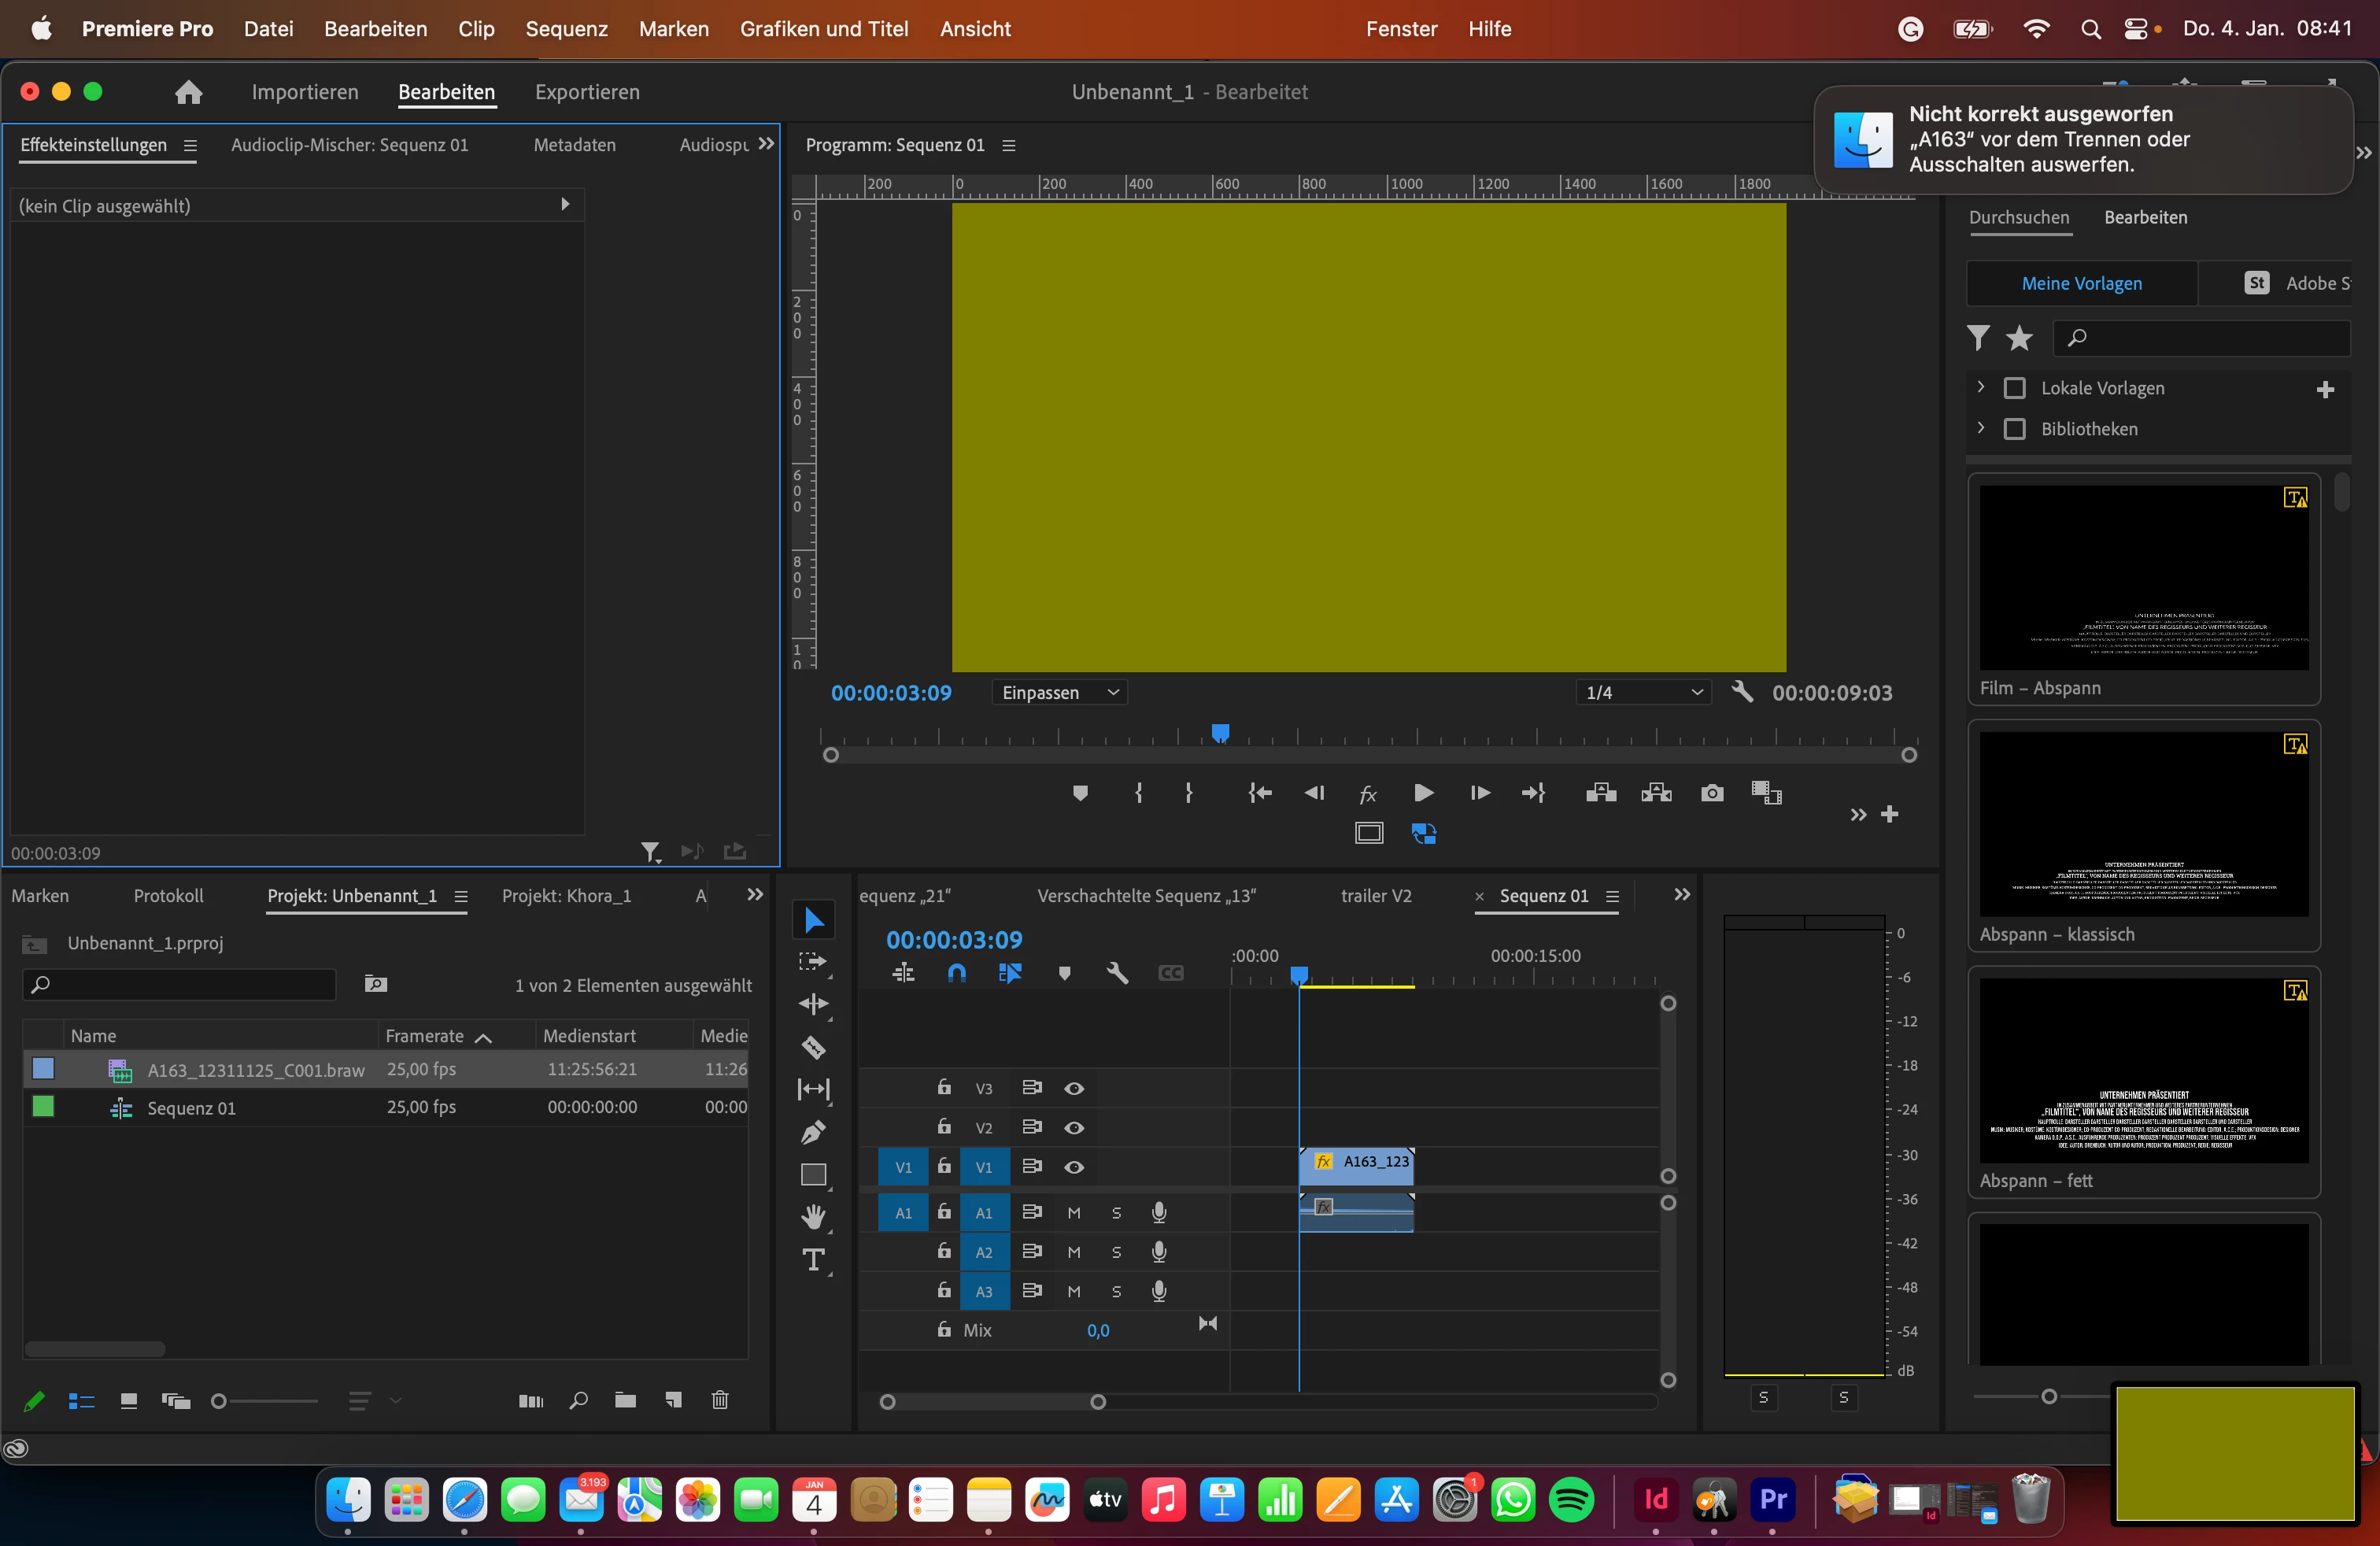Image resolution: width=2380 pixels, height=1546 pixels.
Task: Hide track V1 output with eye icon
Action: tap(1074, 1167)
